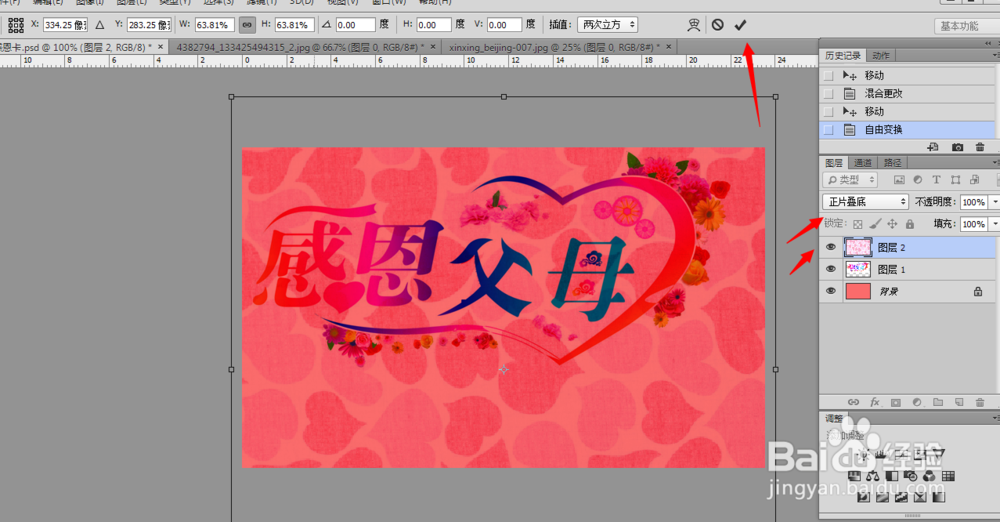Image resolution: width=1000 pixels, height=522 pixels.
Task: Open the interpolation 两次立方 dropdown
Action: click(x=607, y=25)
